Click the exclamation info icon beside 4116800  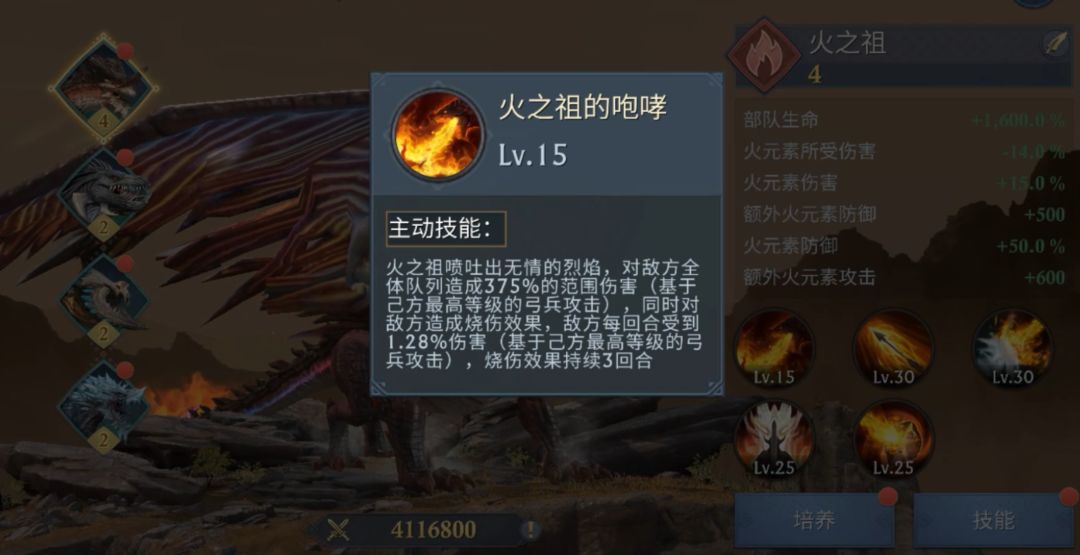[530, 530]
